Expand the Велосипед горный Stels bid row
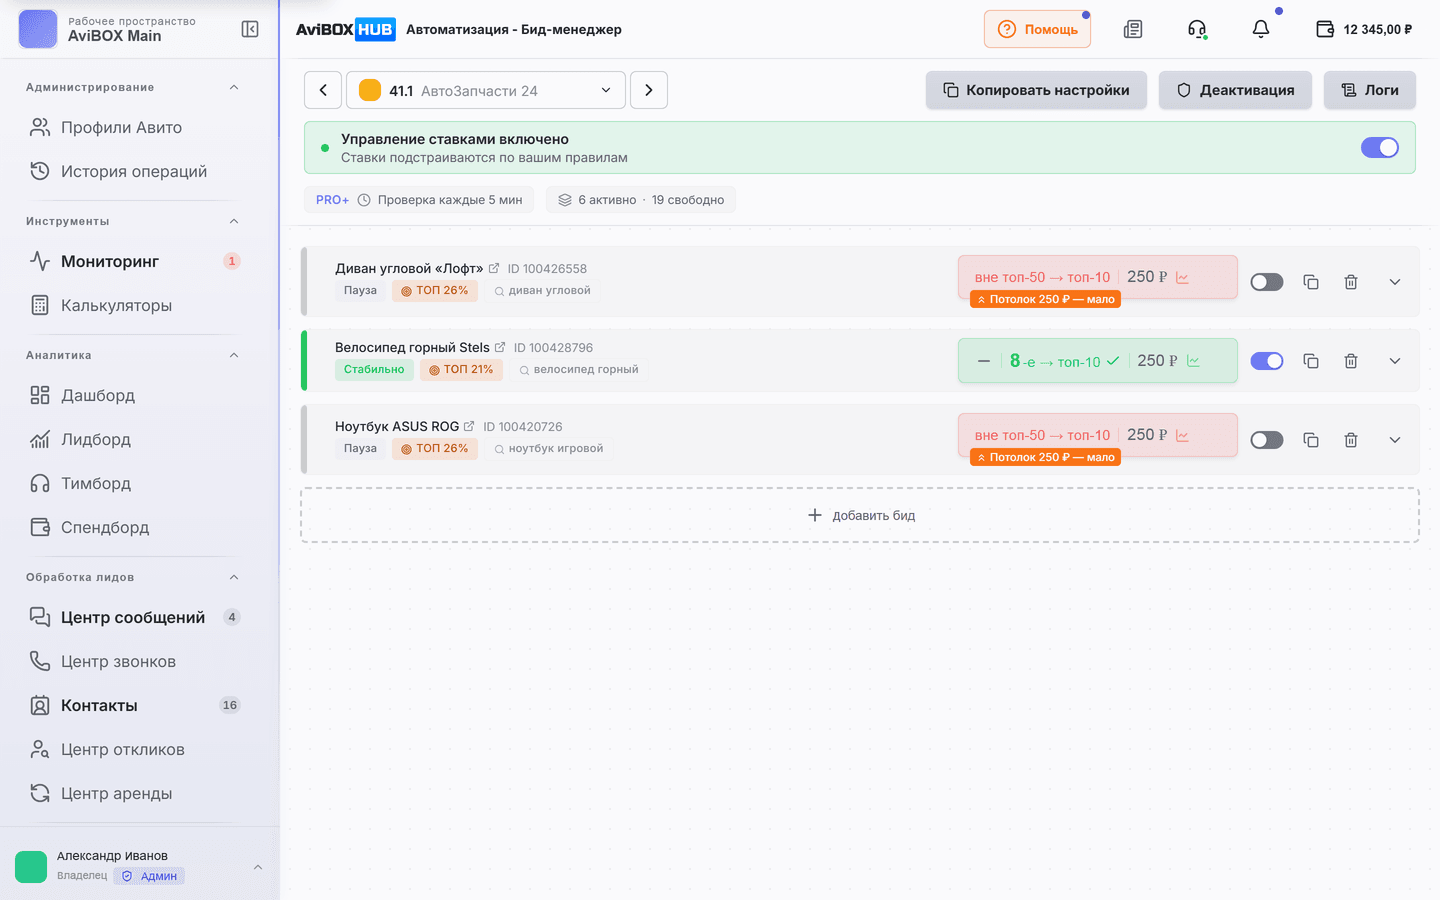 pyautogui.click(x=1395, y=361)
